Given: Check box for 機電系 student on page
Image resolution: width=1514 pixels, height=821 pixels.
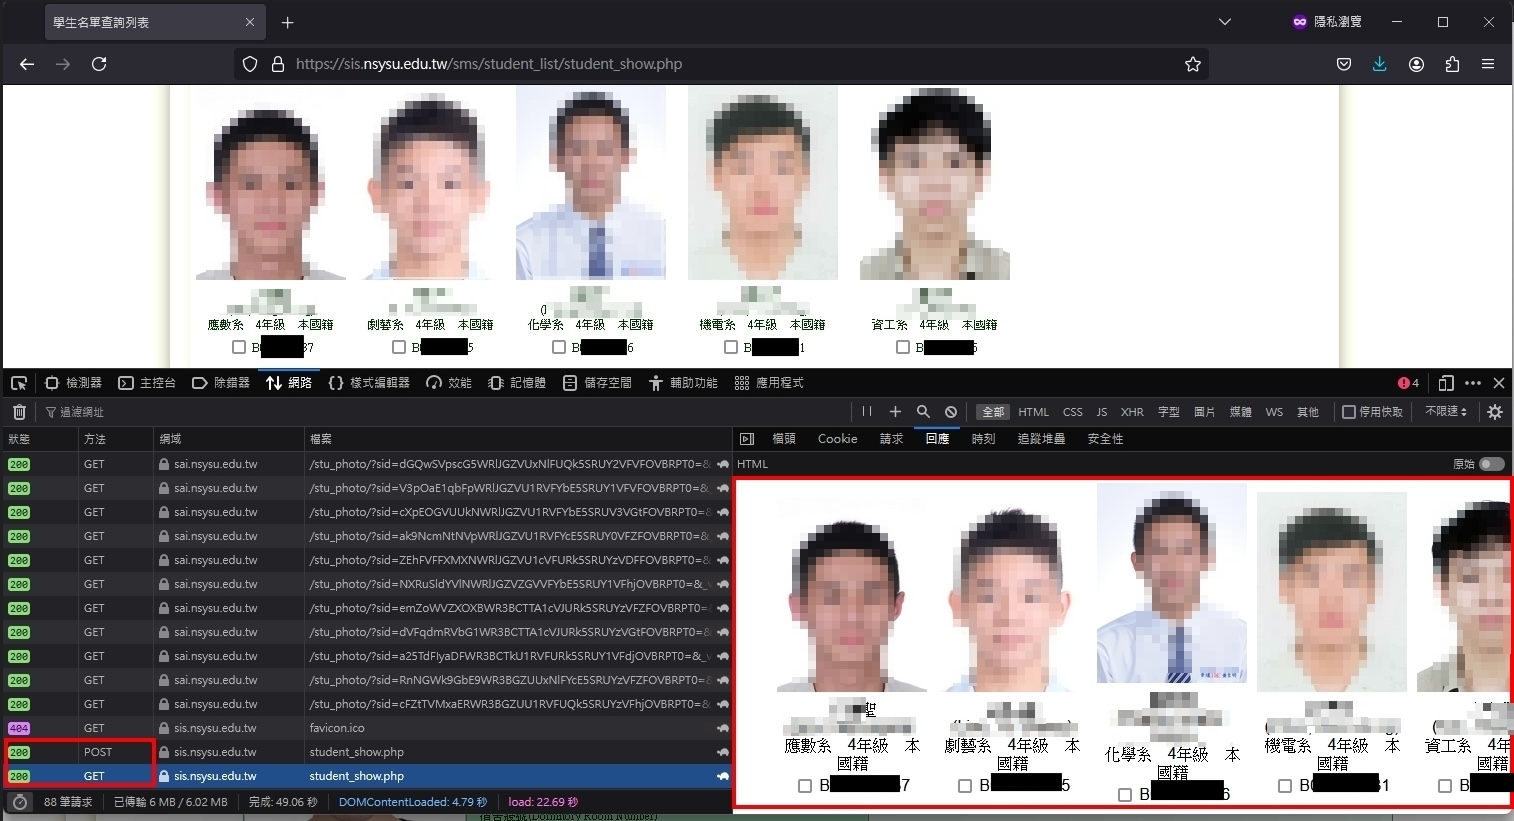Looking at the screenshot, I should 730,347.
